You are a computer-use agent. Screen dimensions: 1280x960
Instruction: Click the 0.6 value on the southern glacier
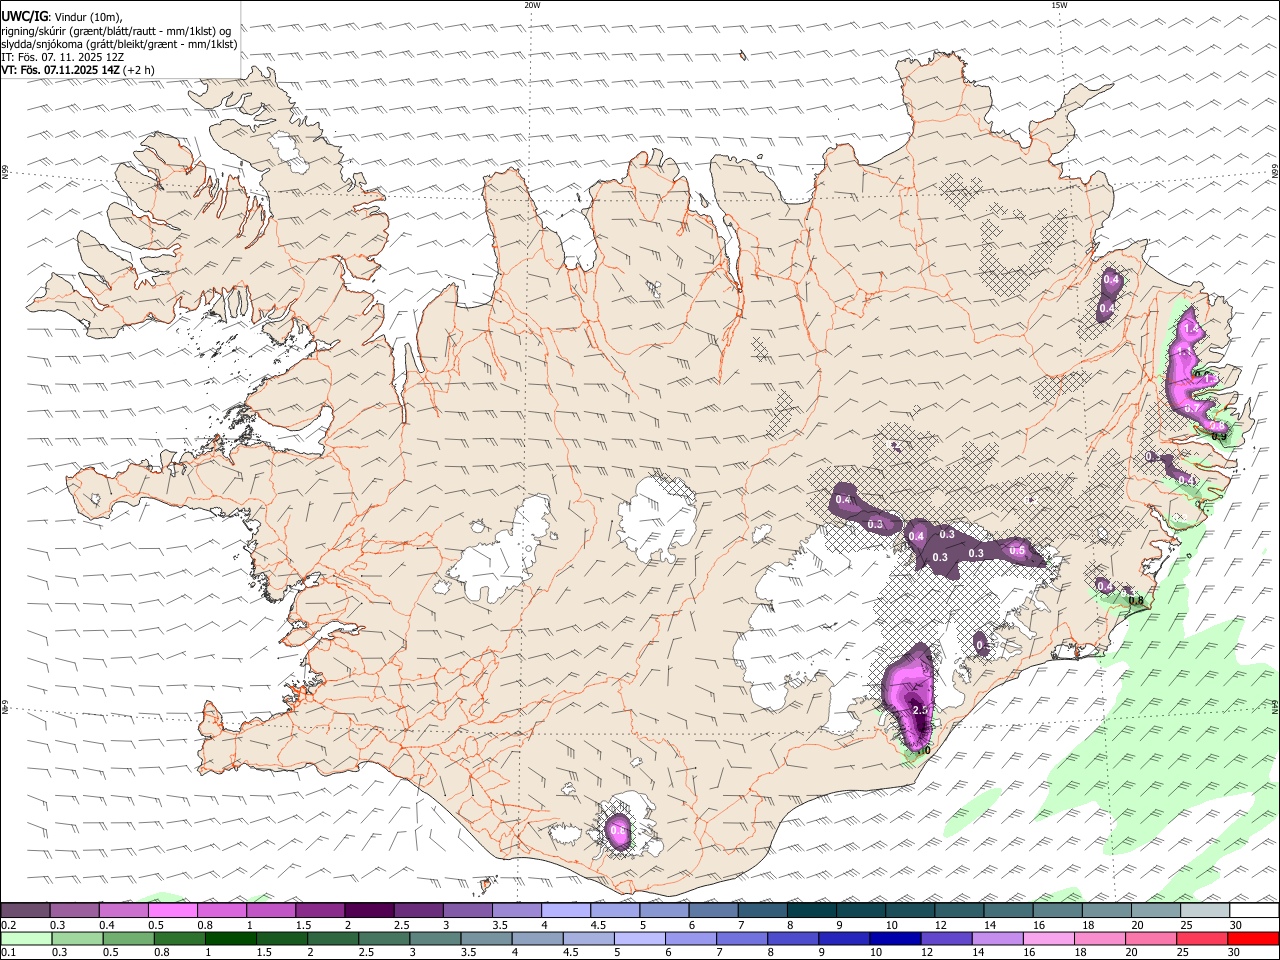click(x=617, y=829)
